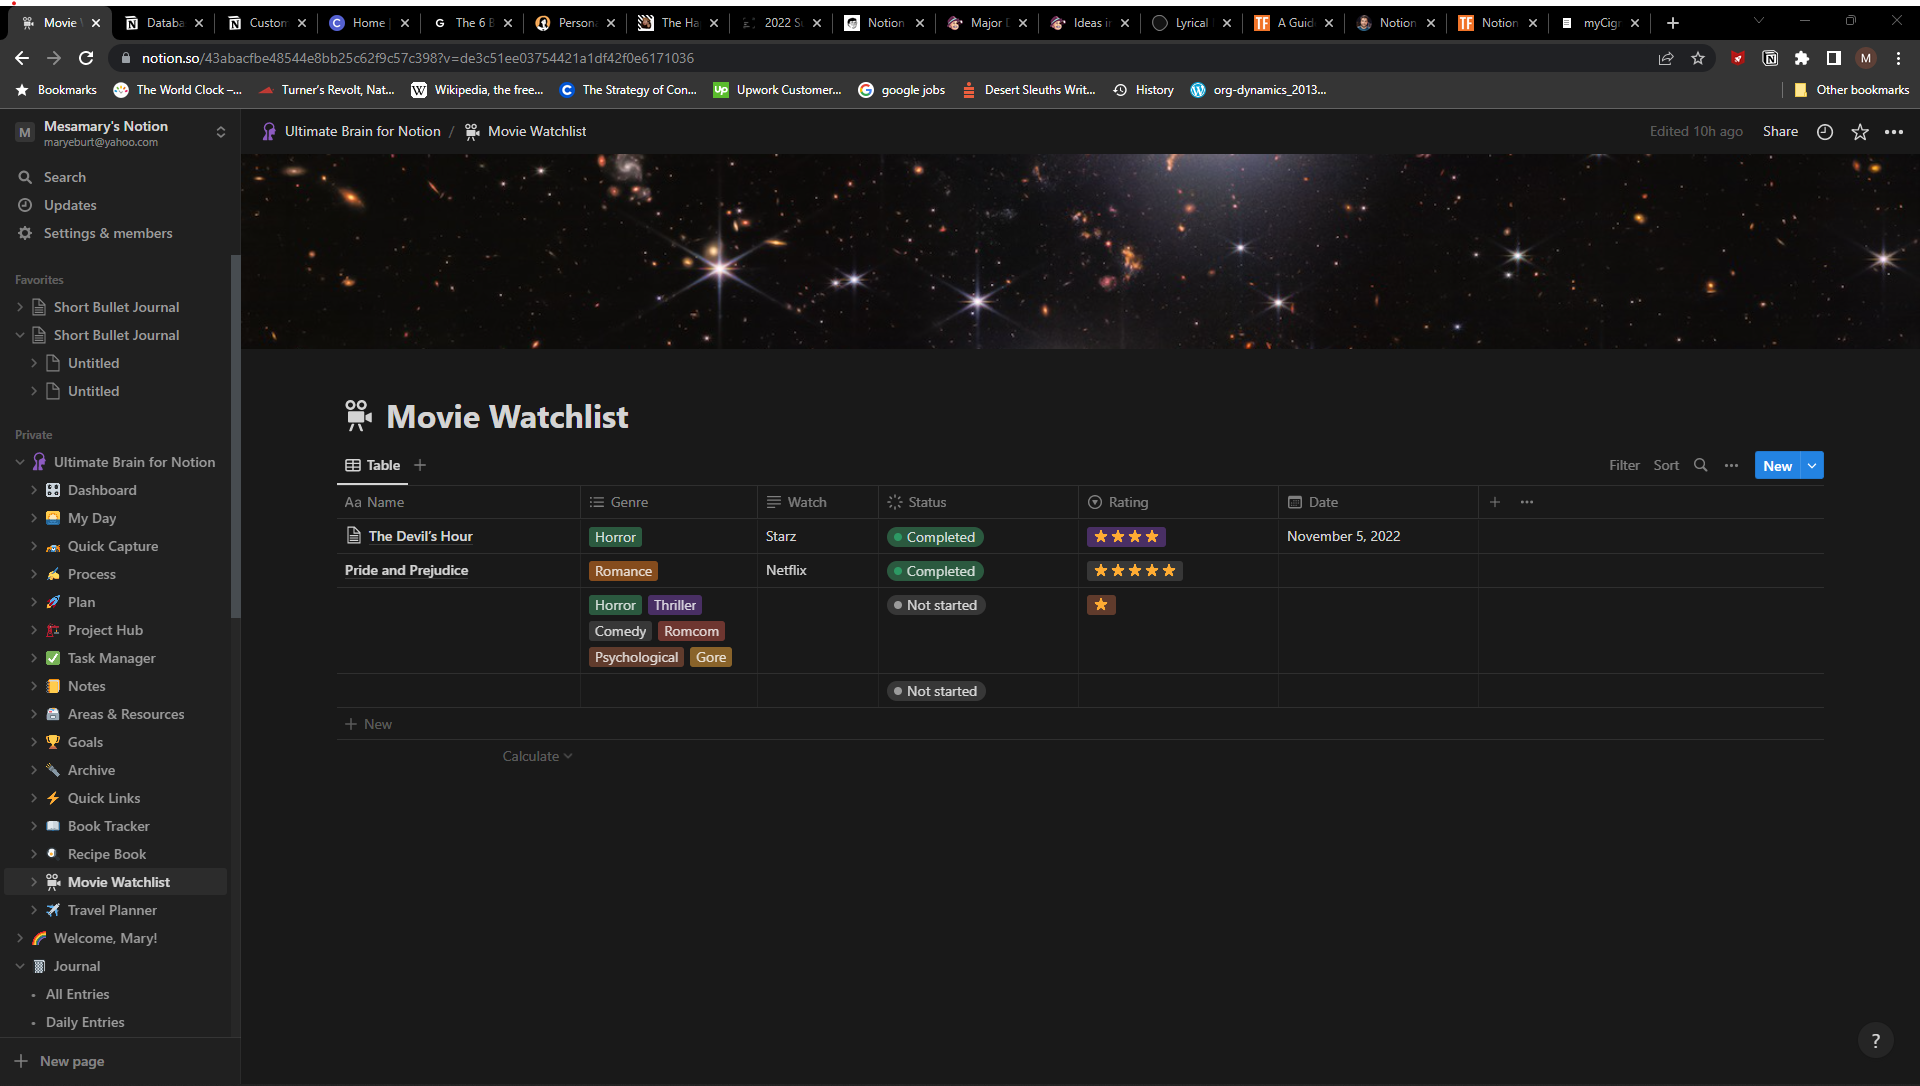The width and height of the screenshot is (1920, 1086).
Task: Add a property column with plus icon
Action: [x=1495, y=502]
